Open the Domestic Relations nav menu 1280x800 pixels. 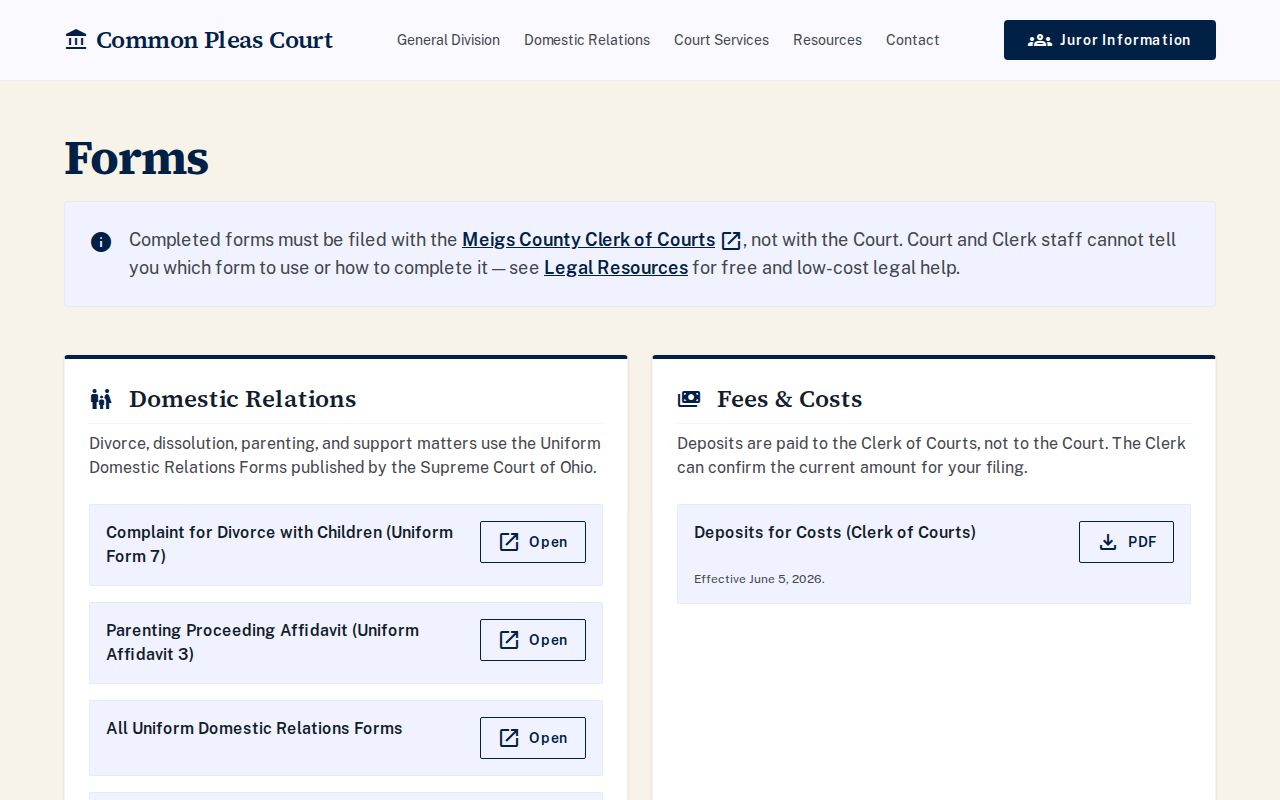click(x=587, y=40)
